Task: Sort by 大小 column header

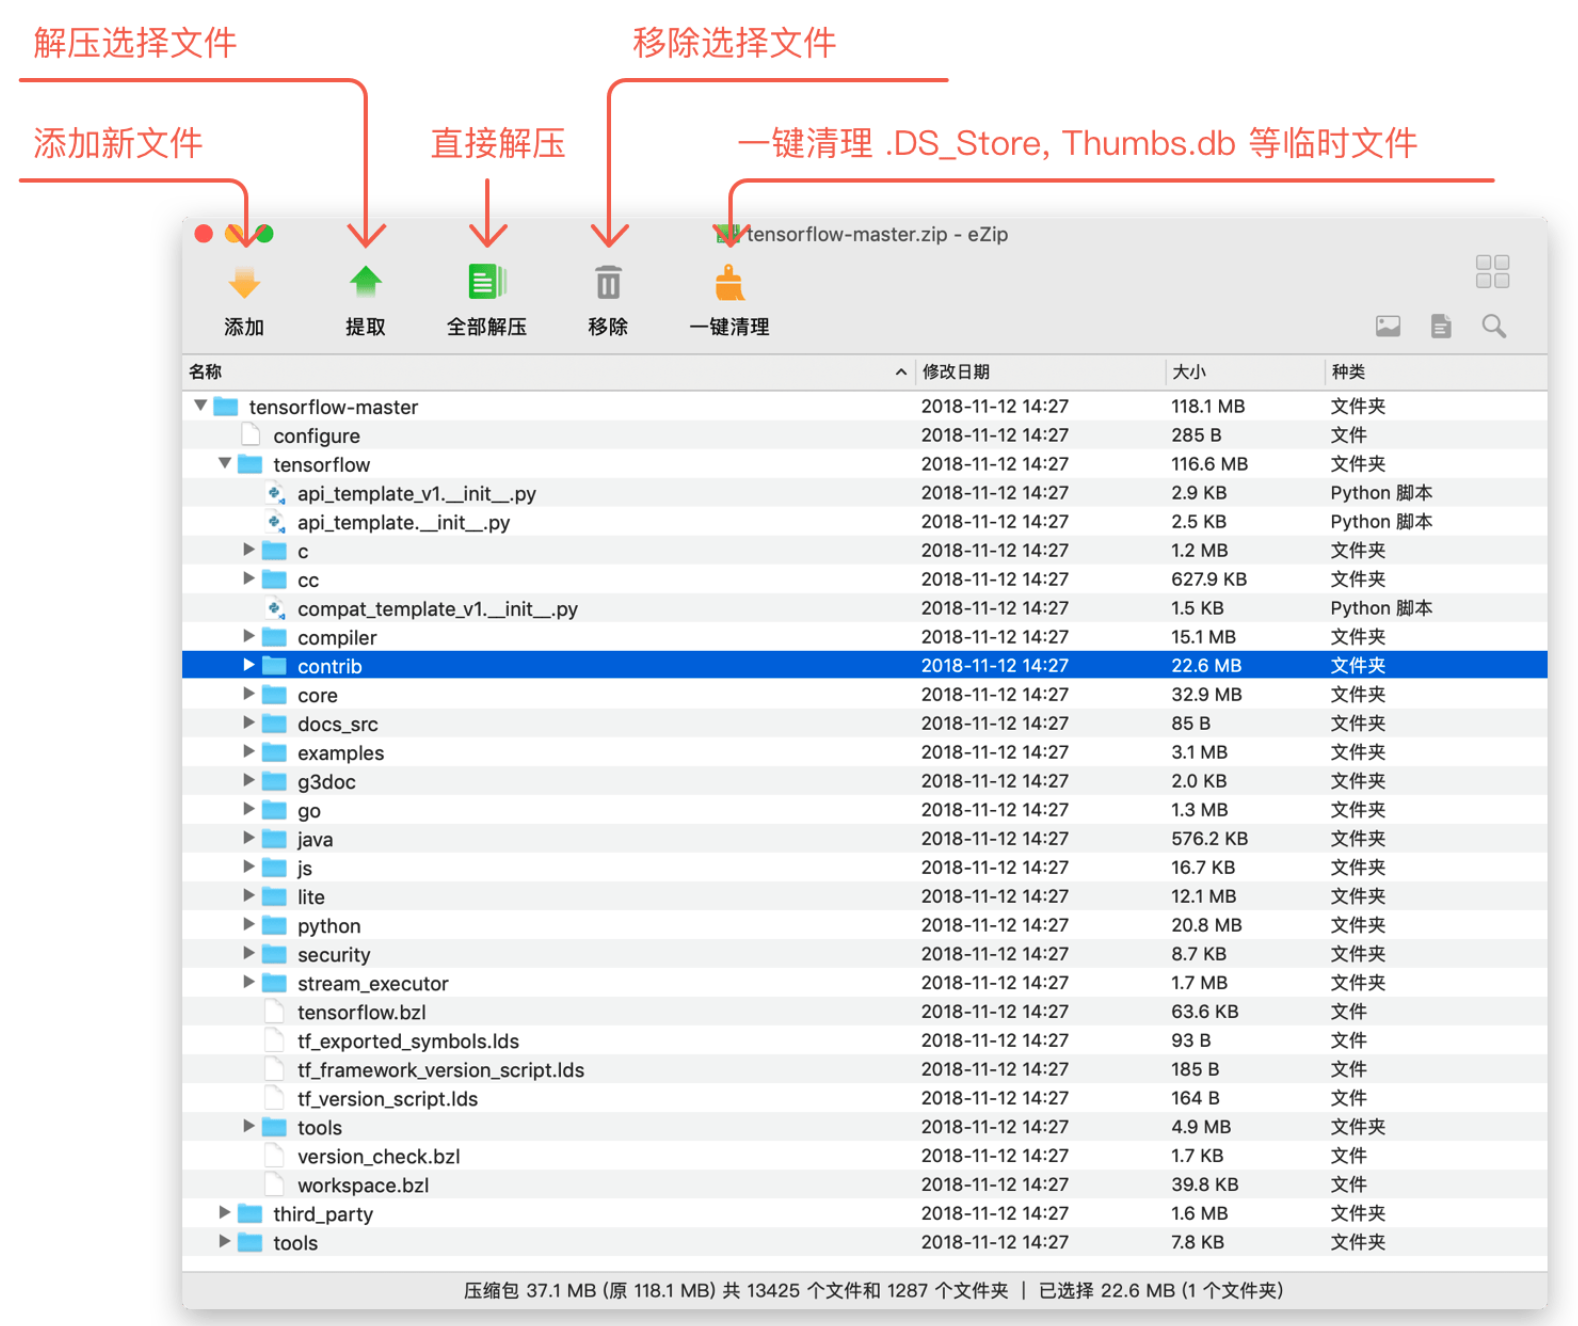Action: point(1245,372)
